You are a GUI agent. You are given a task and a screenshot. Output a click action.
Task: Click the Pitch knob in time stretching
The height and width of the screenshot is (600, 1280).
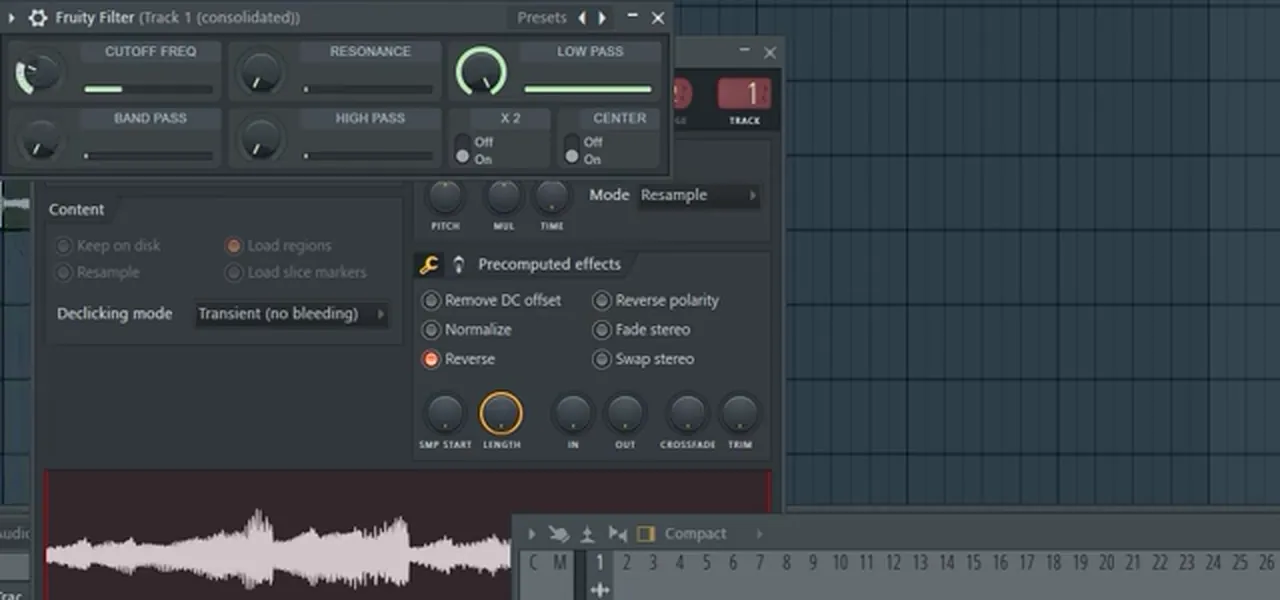click(x=446, y=196)
